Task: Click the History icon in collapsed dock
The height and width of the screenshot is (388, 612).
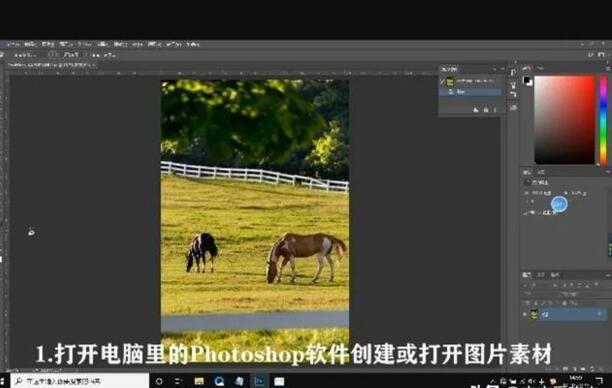Action: (x=513, y=72)
